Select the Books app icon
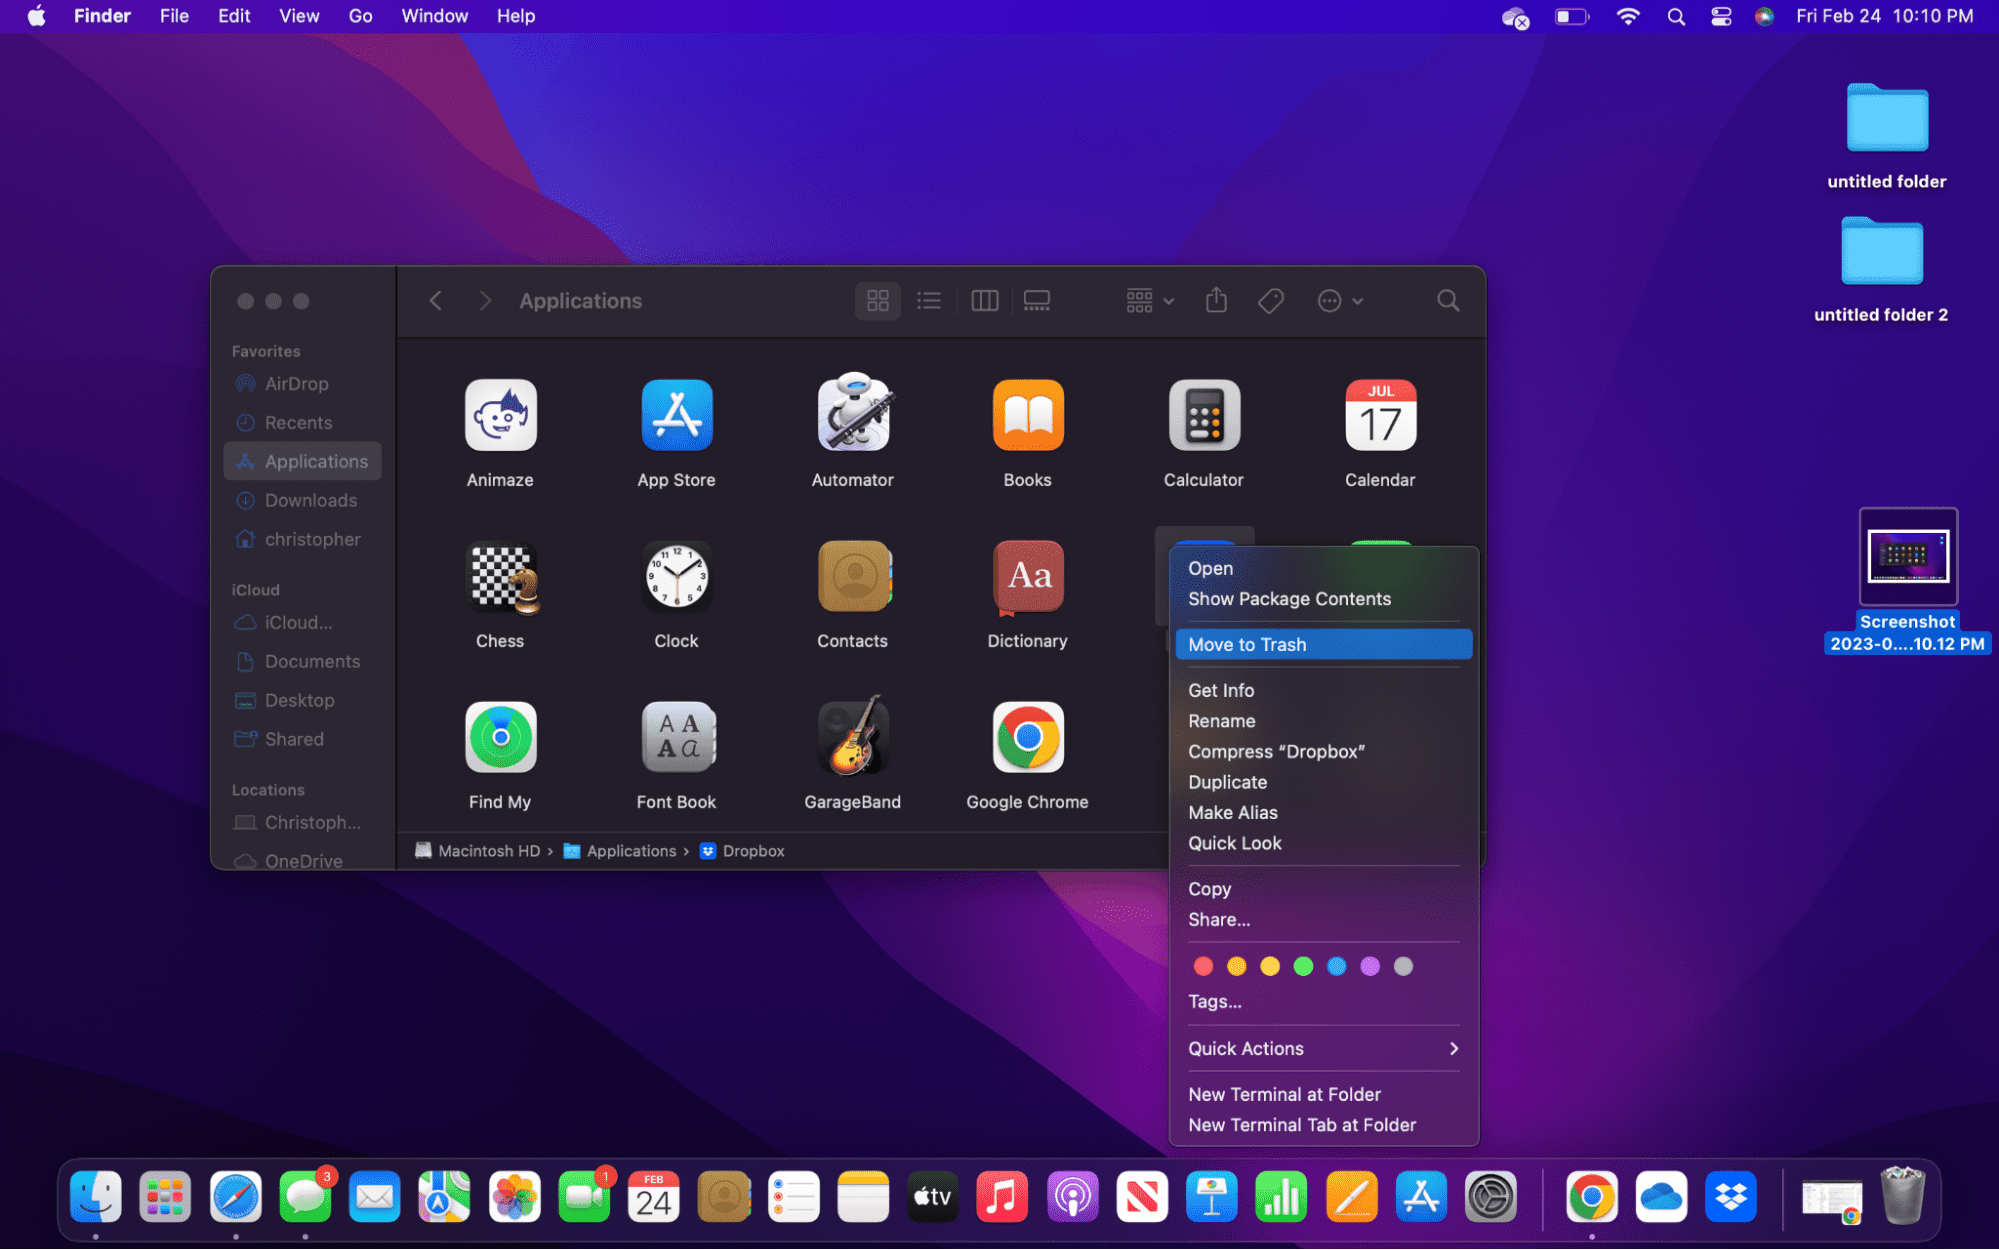Screen dimensions: 1999x1250 pyautogui.click(x=1028, y=415)
